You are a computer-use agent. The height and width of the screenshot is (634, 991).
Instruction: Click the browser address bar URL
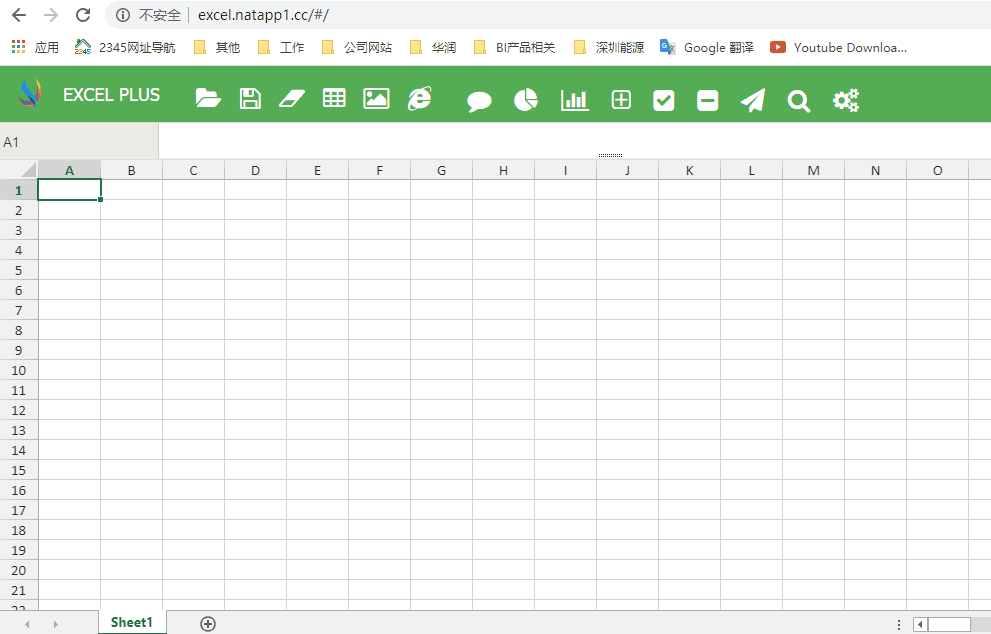[x=263, y=15]
